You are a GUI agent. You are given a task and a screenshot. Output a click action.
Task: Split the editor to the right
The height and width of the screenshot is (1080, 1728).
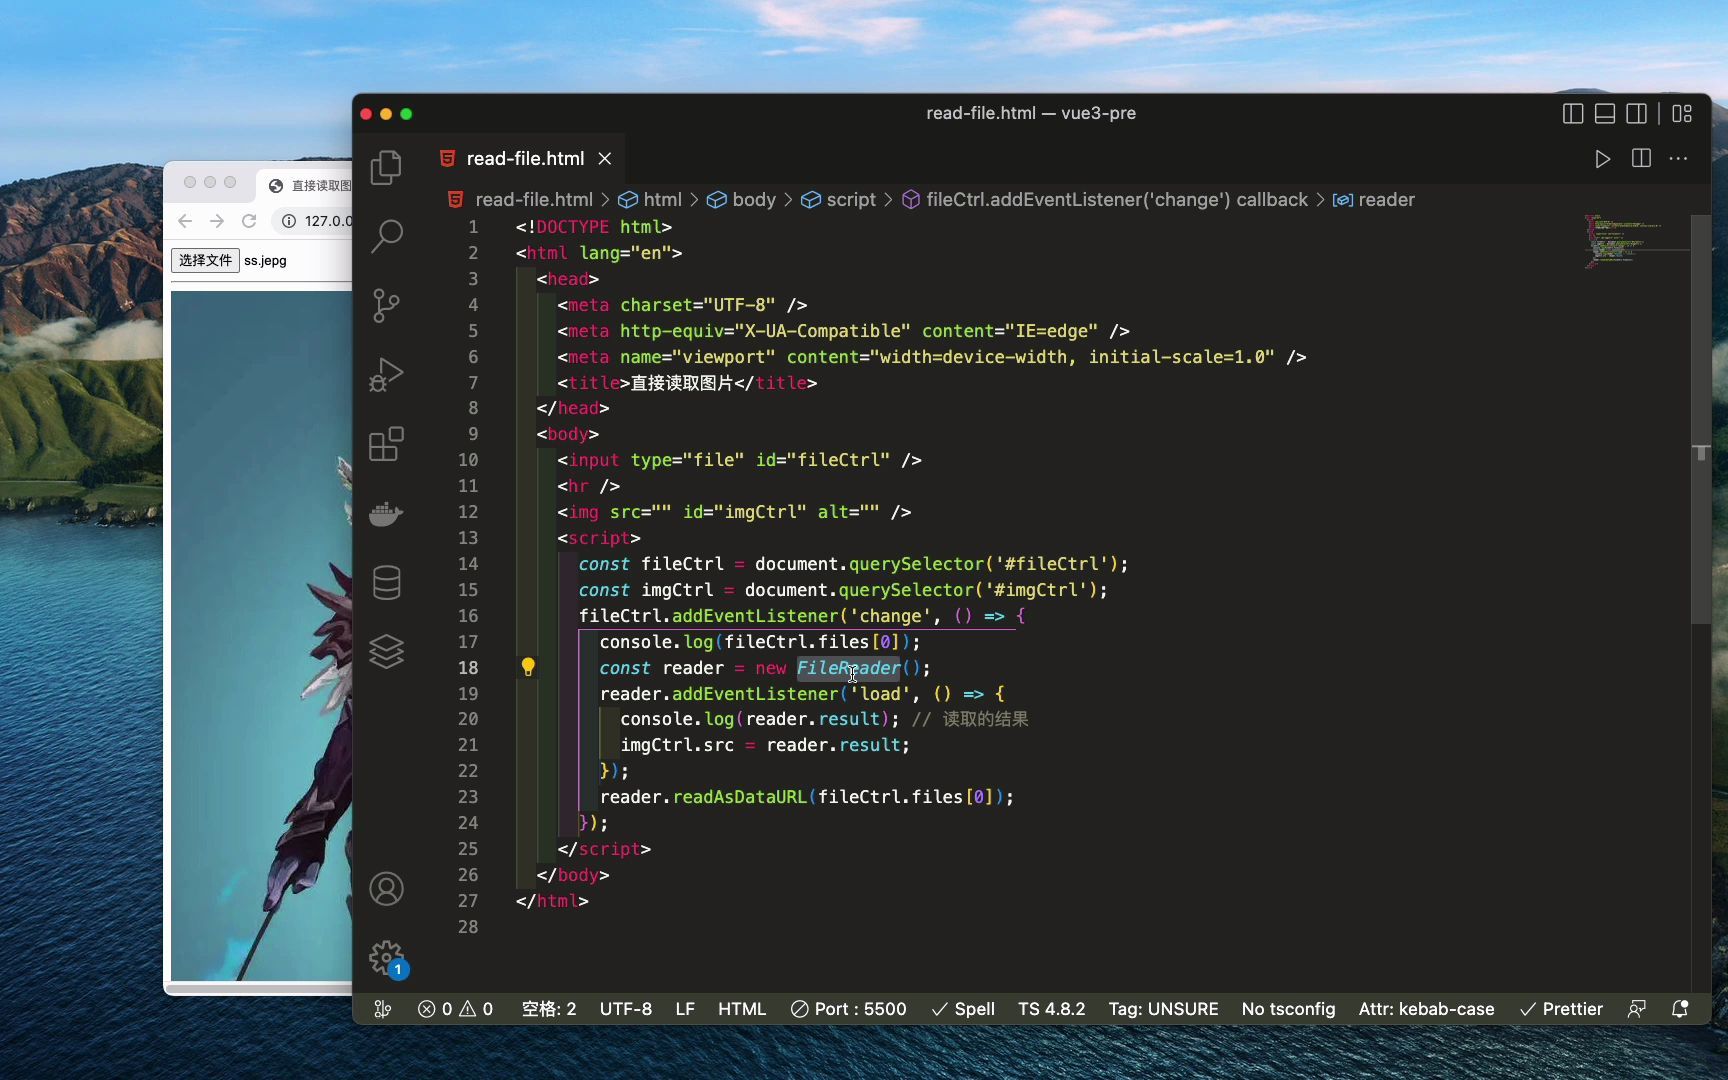1641,159
